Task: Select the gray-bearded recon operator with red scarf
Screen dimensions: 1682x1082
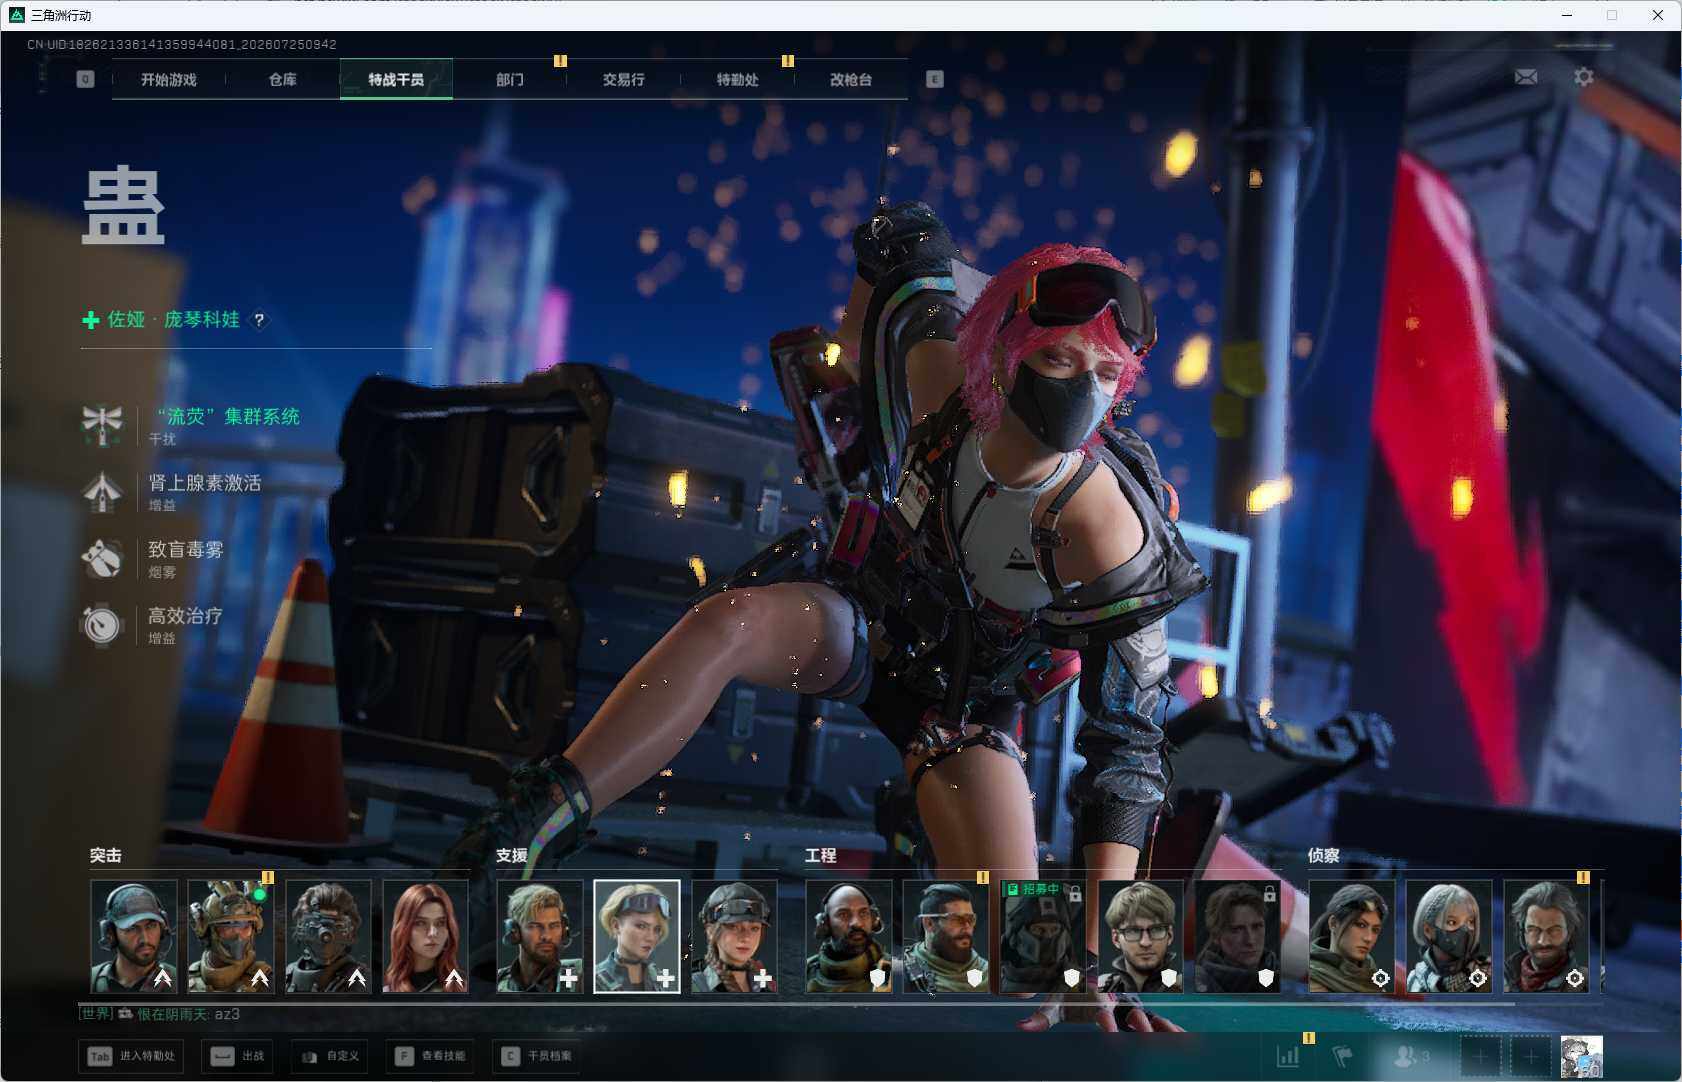Action: (1546, 936)
